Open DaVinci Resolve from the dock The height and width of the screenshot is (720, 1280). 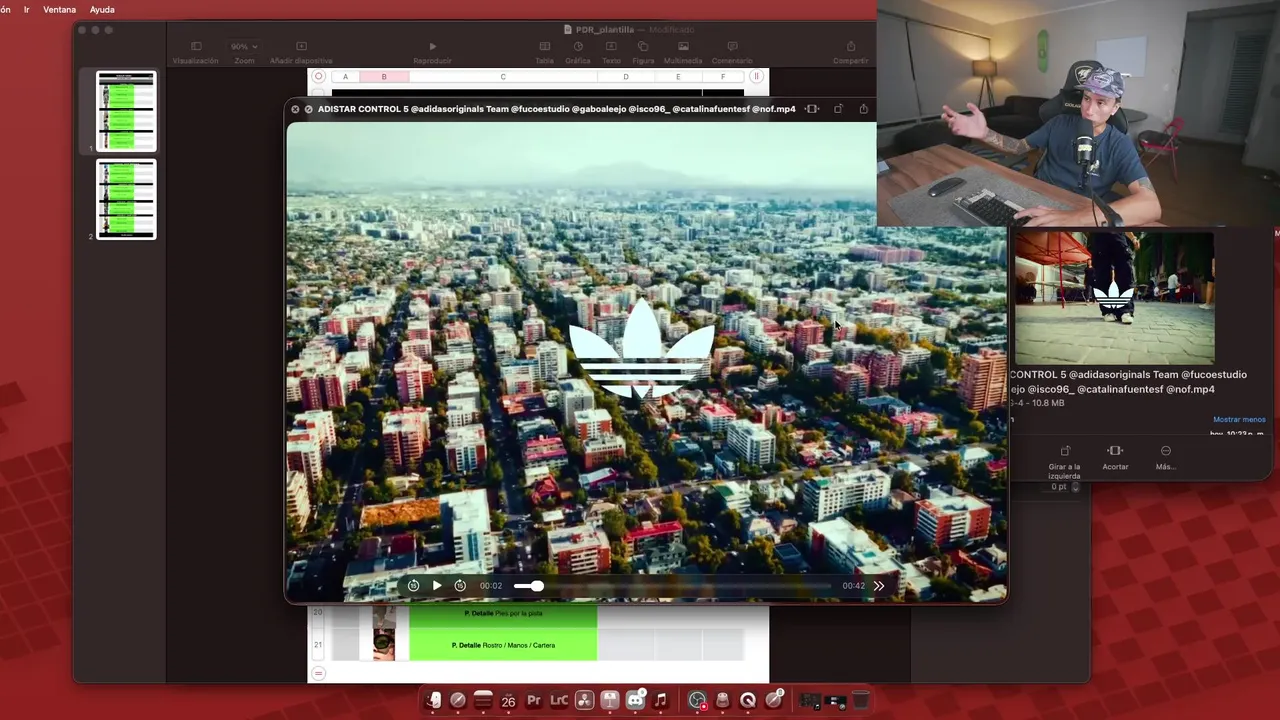[x=584, y=701]
